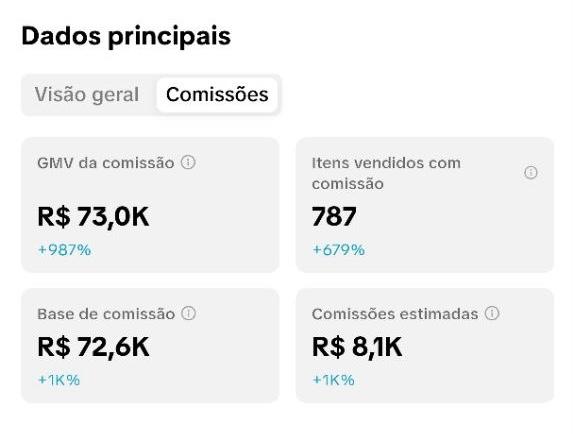Open info icon for Itens vendidos com comissão
This screenshot has height=434, width=575.
point(531,172)
